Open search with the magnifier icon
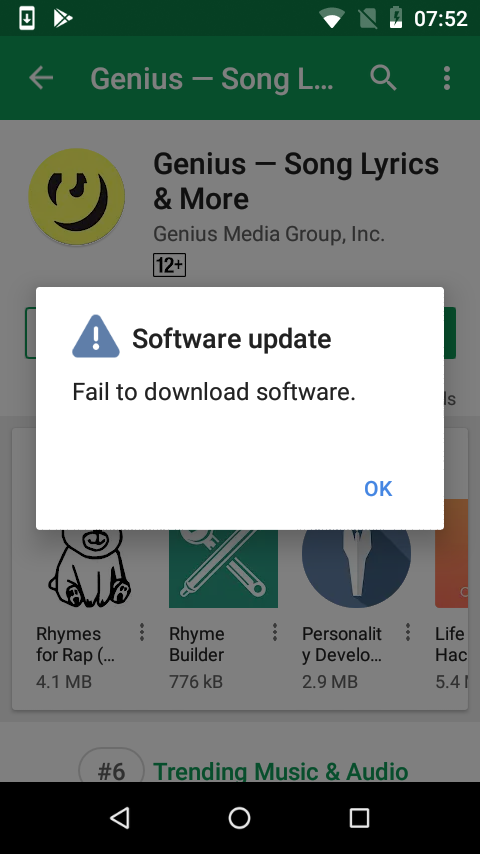The height and width of the screenshot is (854, 480). pos(383,78)
